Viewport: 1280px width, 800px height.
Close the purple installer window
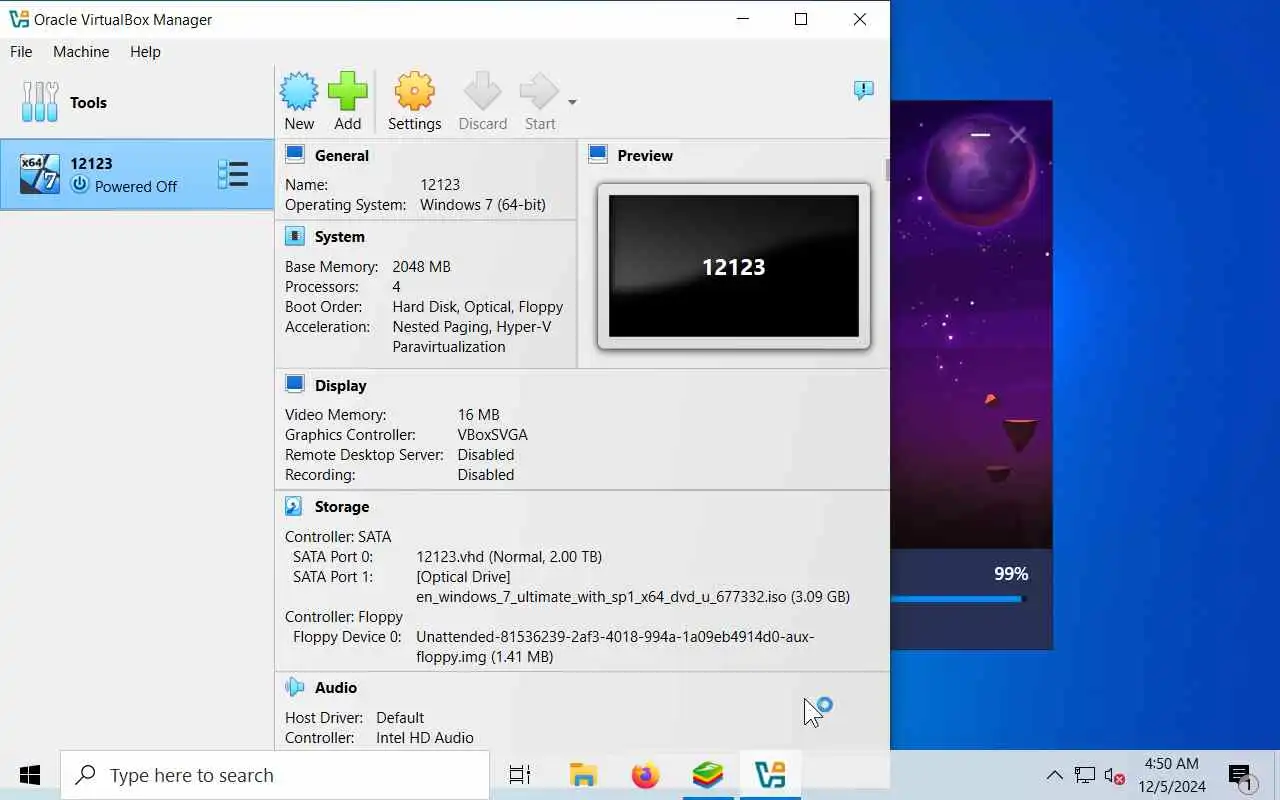pos(1018,135)
